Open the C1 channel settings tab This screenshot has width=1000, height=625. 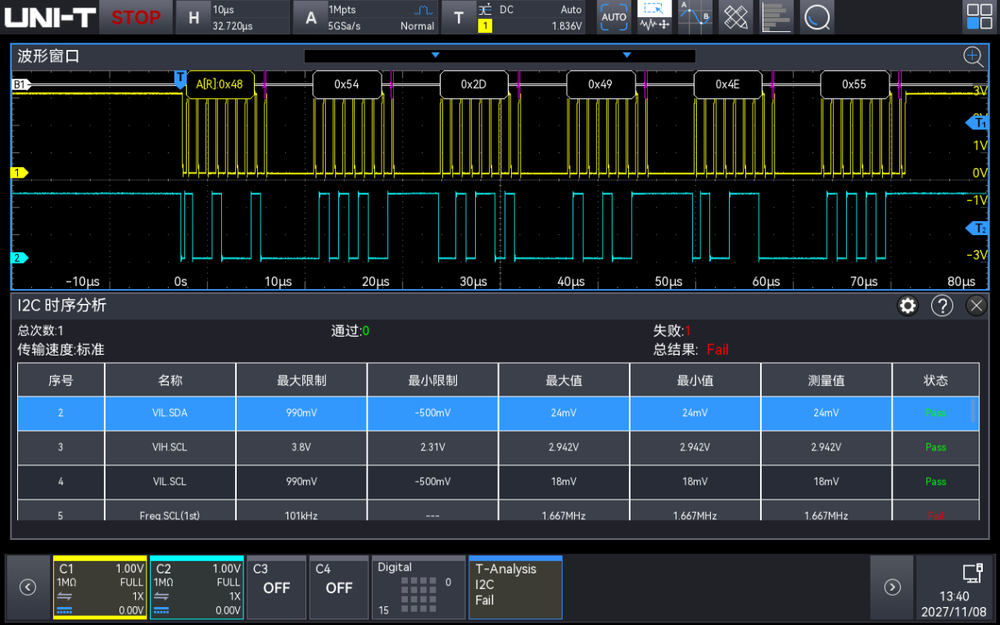[x=100, y=587]
